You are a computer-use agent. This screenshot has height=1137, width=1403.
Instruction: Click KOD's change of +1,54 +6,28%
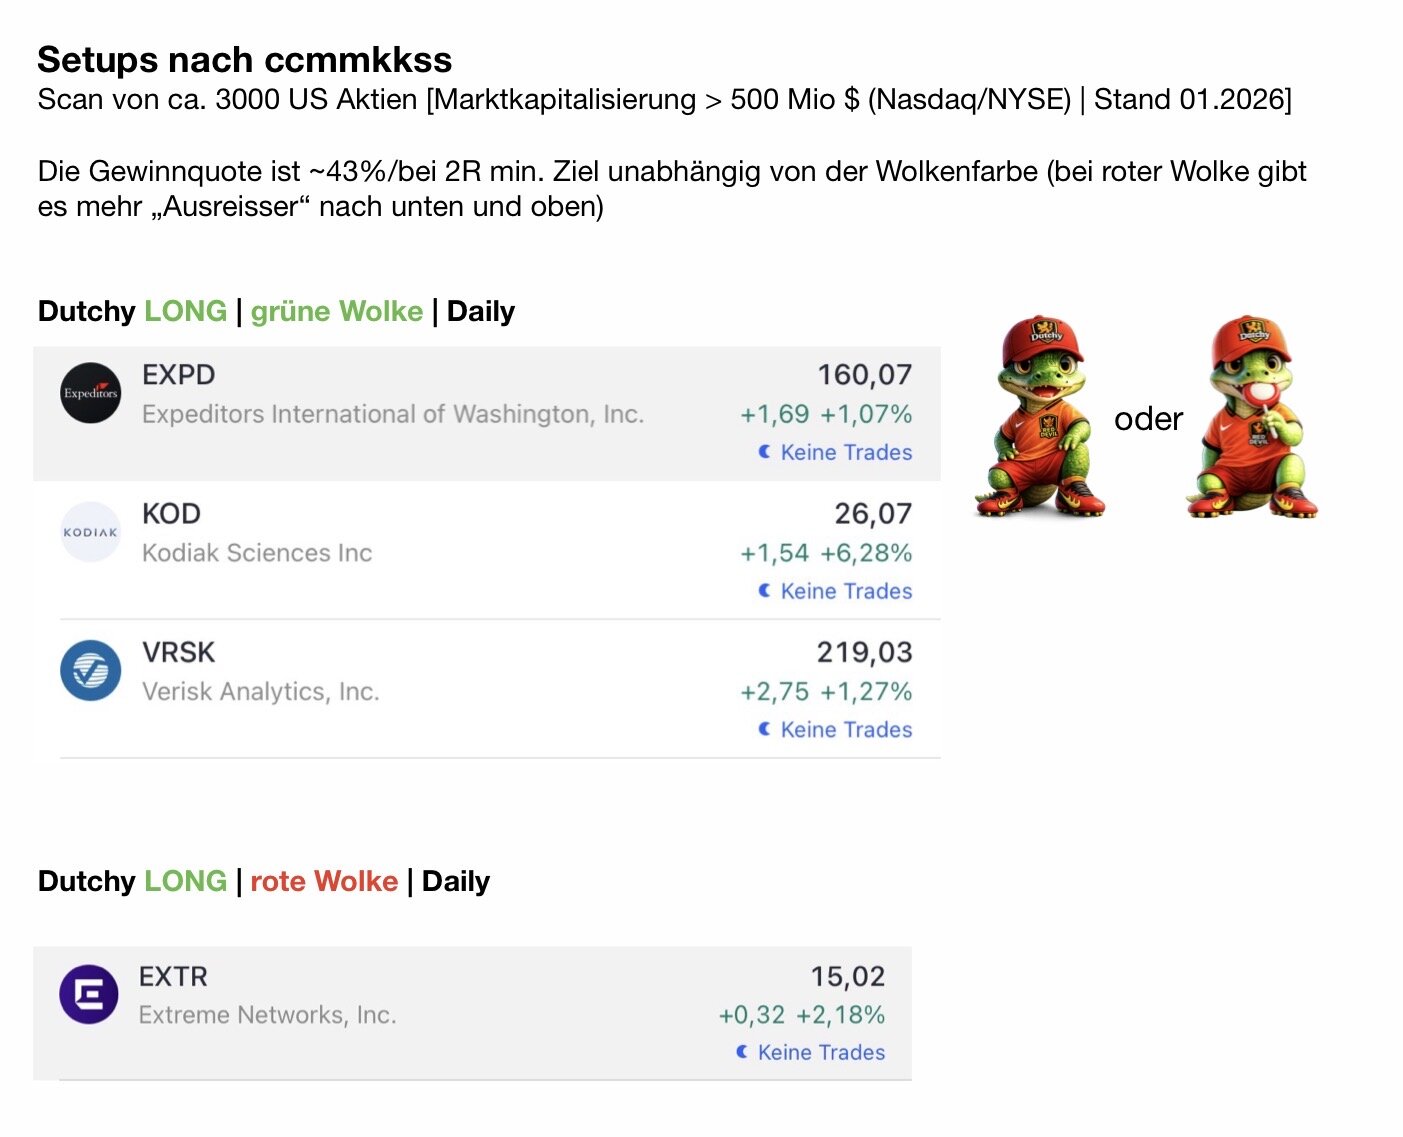click(x=825, y=553)
